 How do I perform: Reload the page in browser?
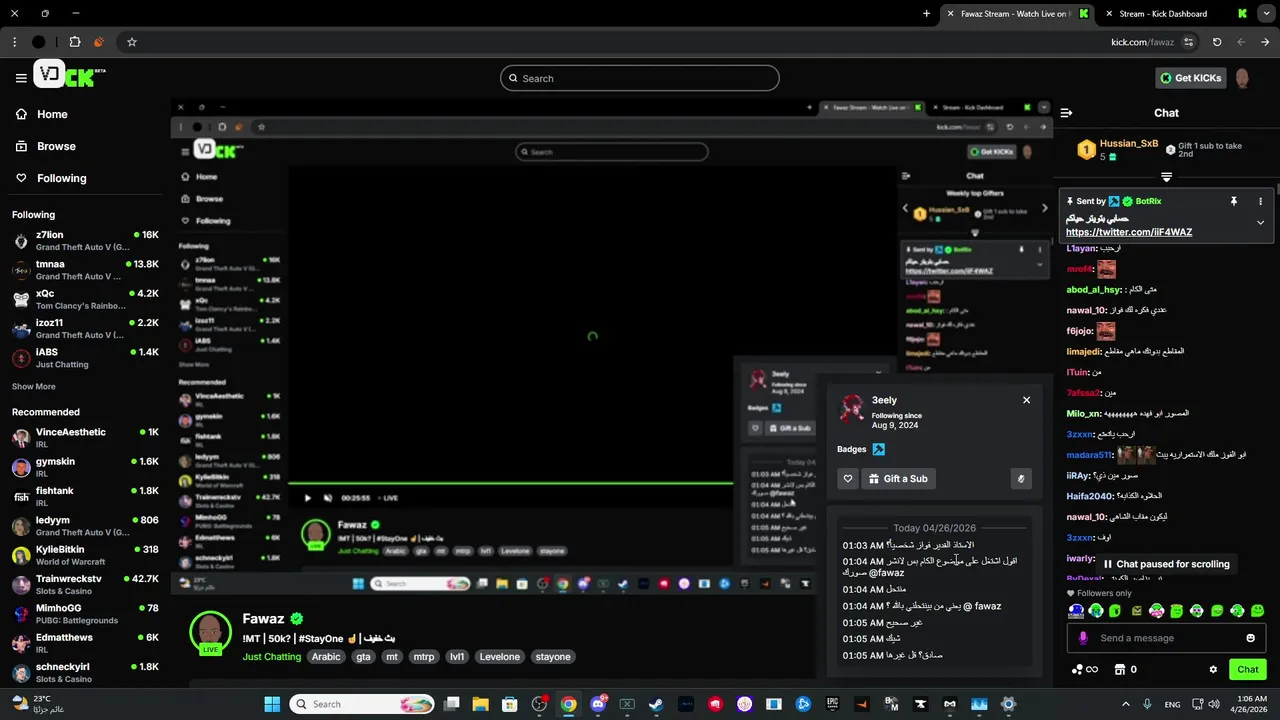point(1217,42)
